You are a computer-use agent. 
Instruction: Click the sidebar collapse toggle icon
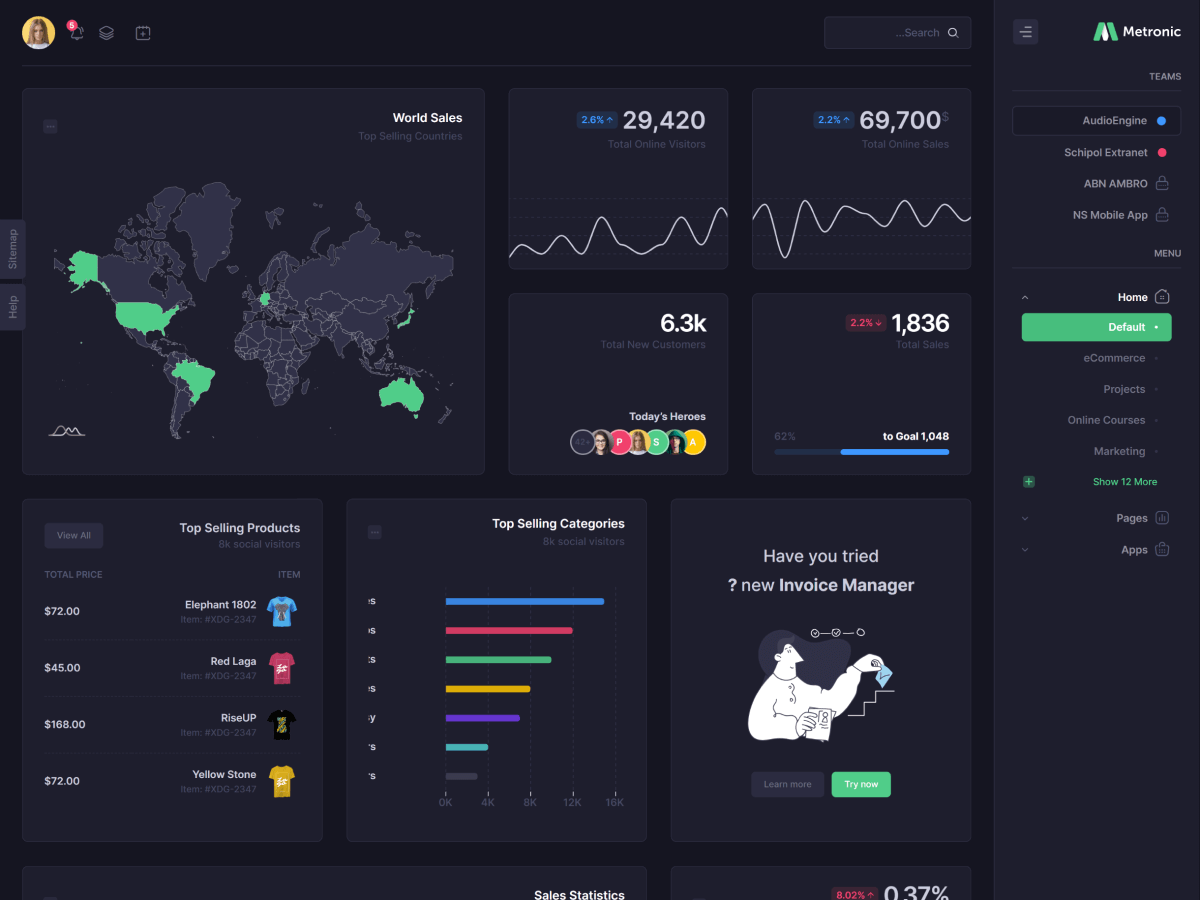point(1025,32)
